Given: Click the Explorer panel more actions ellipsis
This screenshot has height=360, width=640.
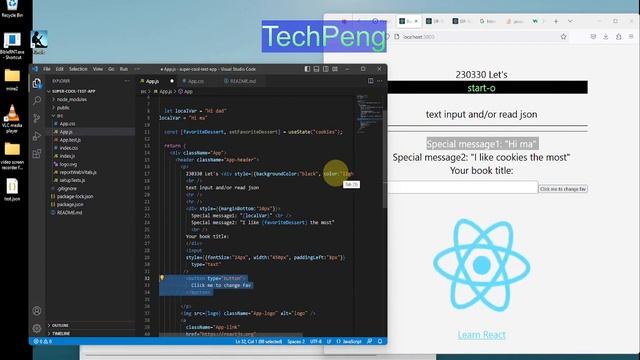Looking at the screenshot, I should click(x=127, y=81).
